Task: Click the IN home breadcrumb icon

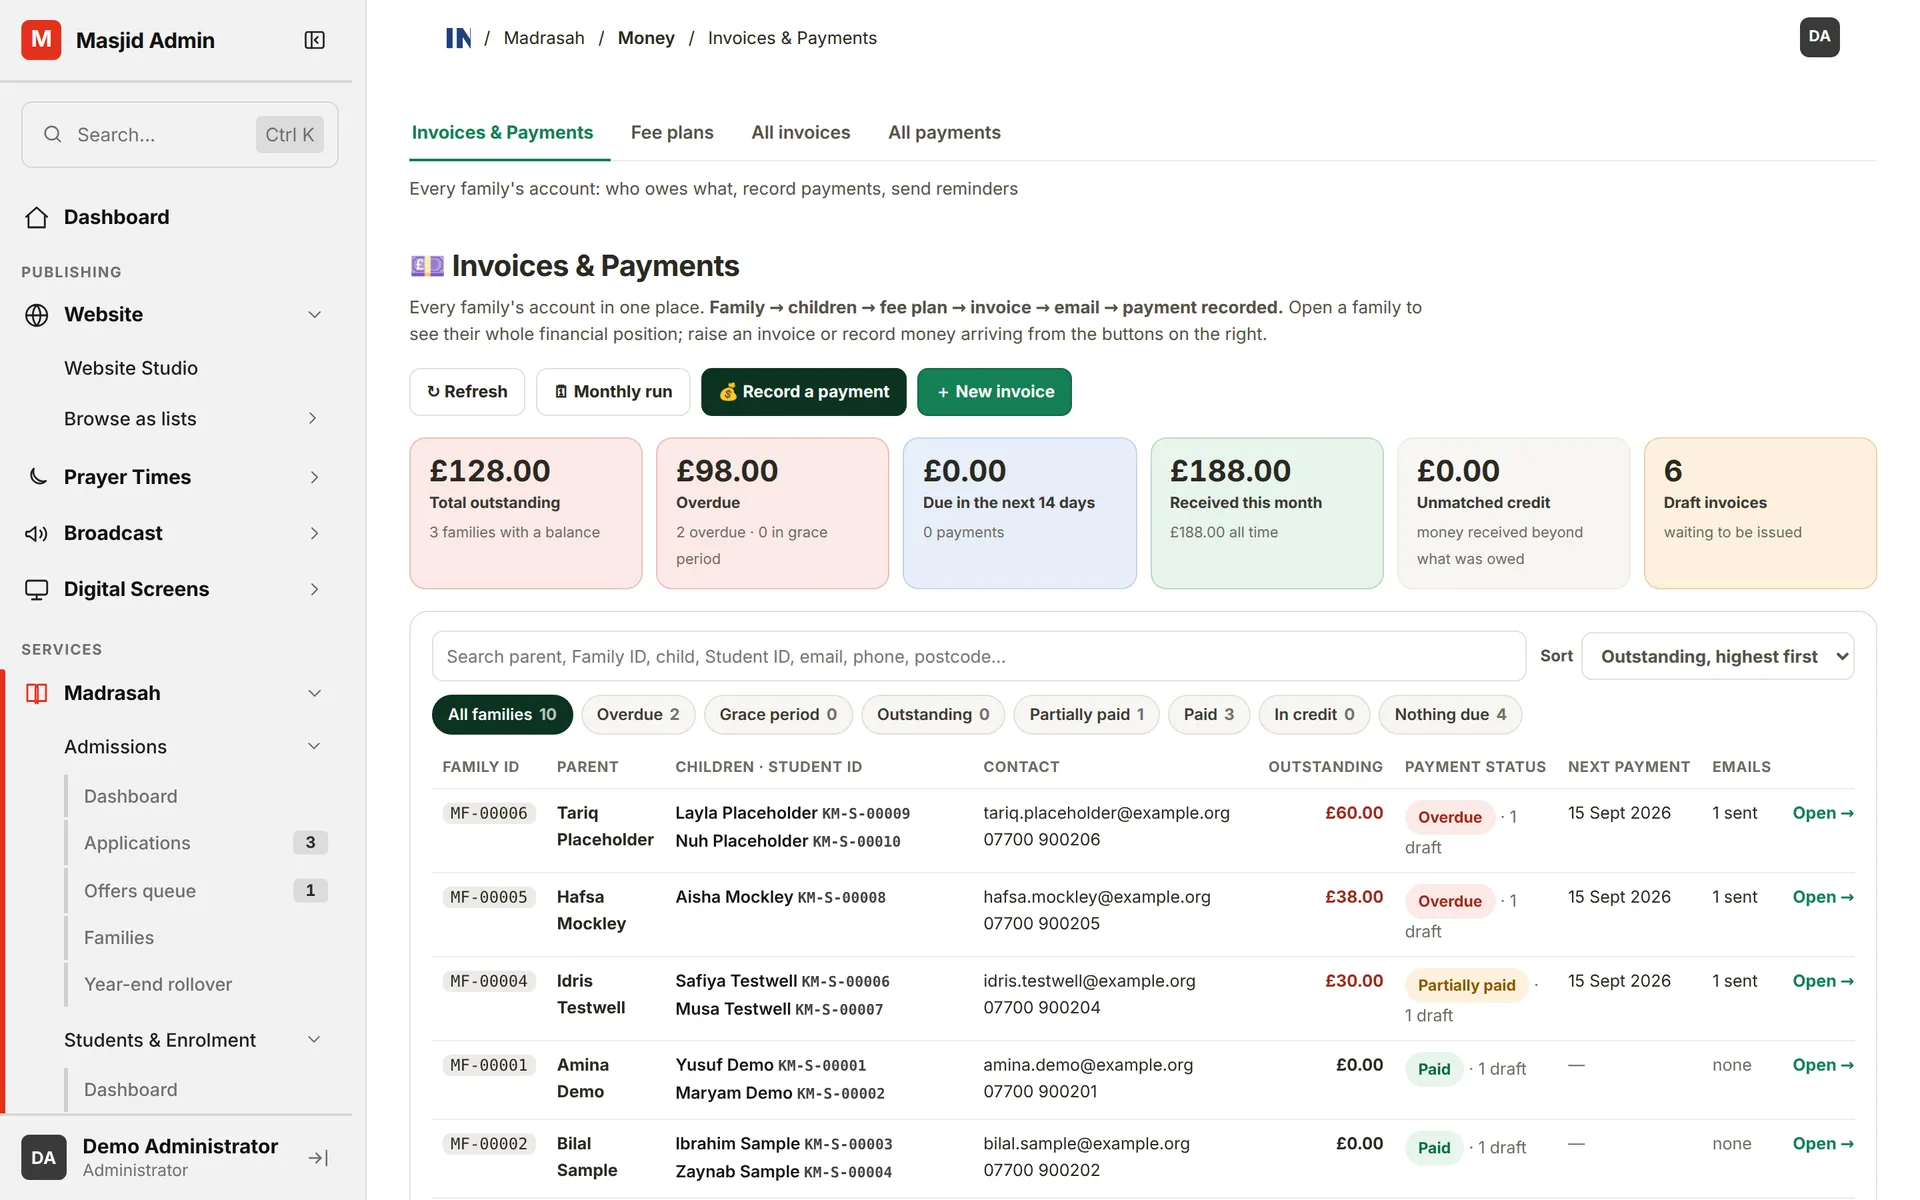Action: (458, 38)
